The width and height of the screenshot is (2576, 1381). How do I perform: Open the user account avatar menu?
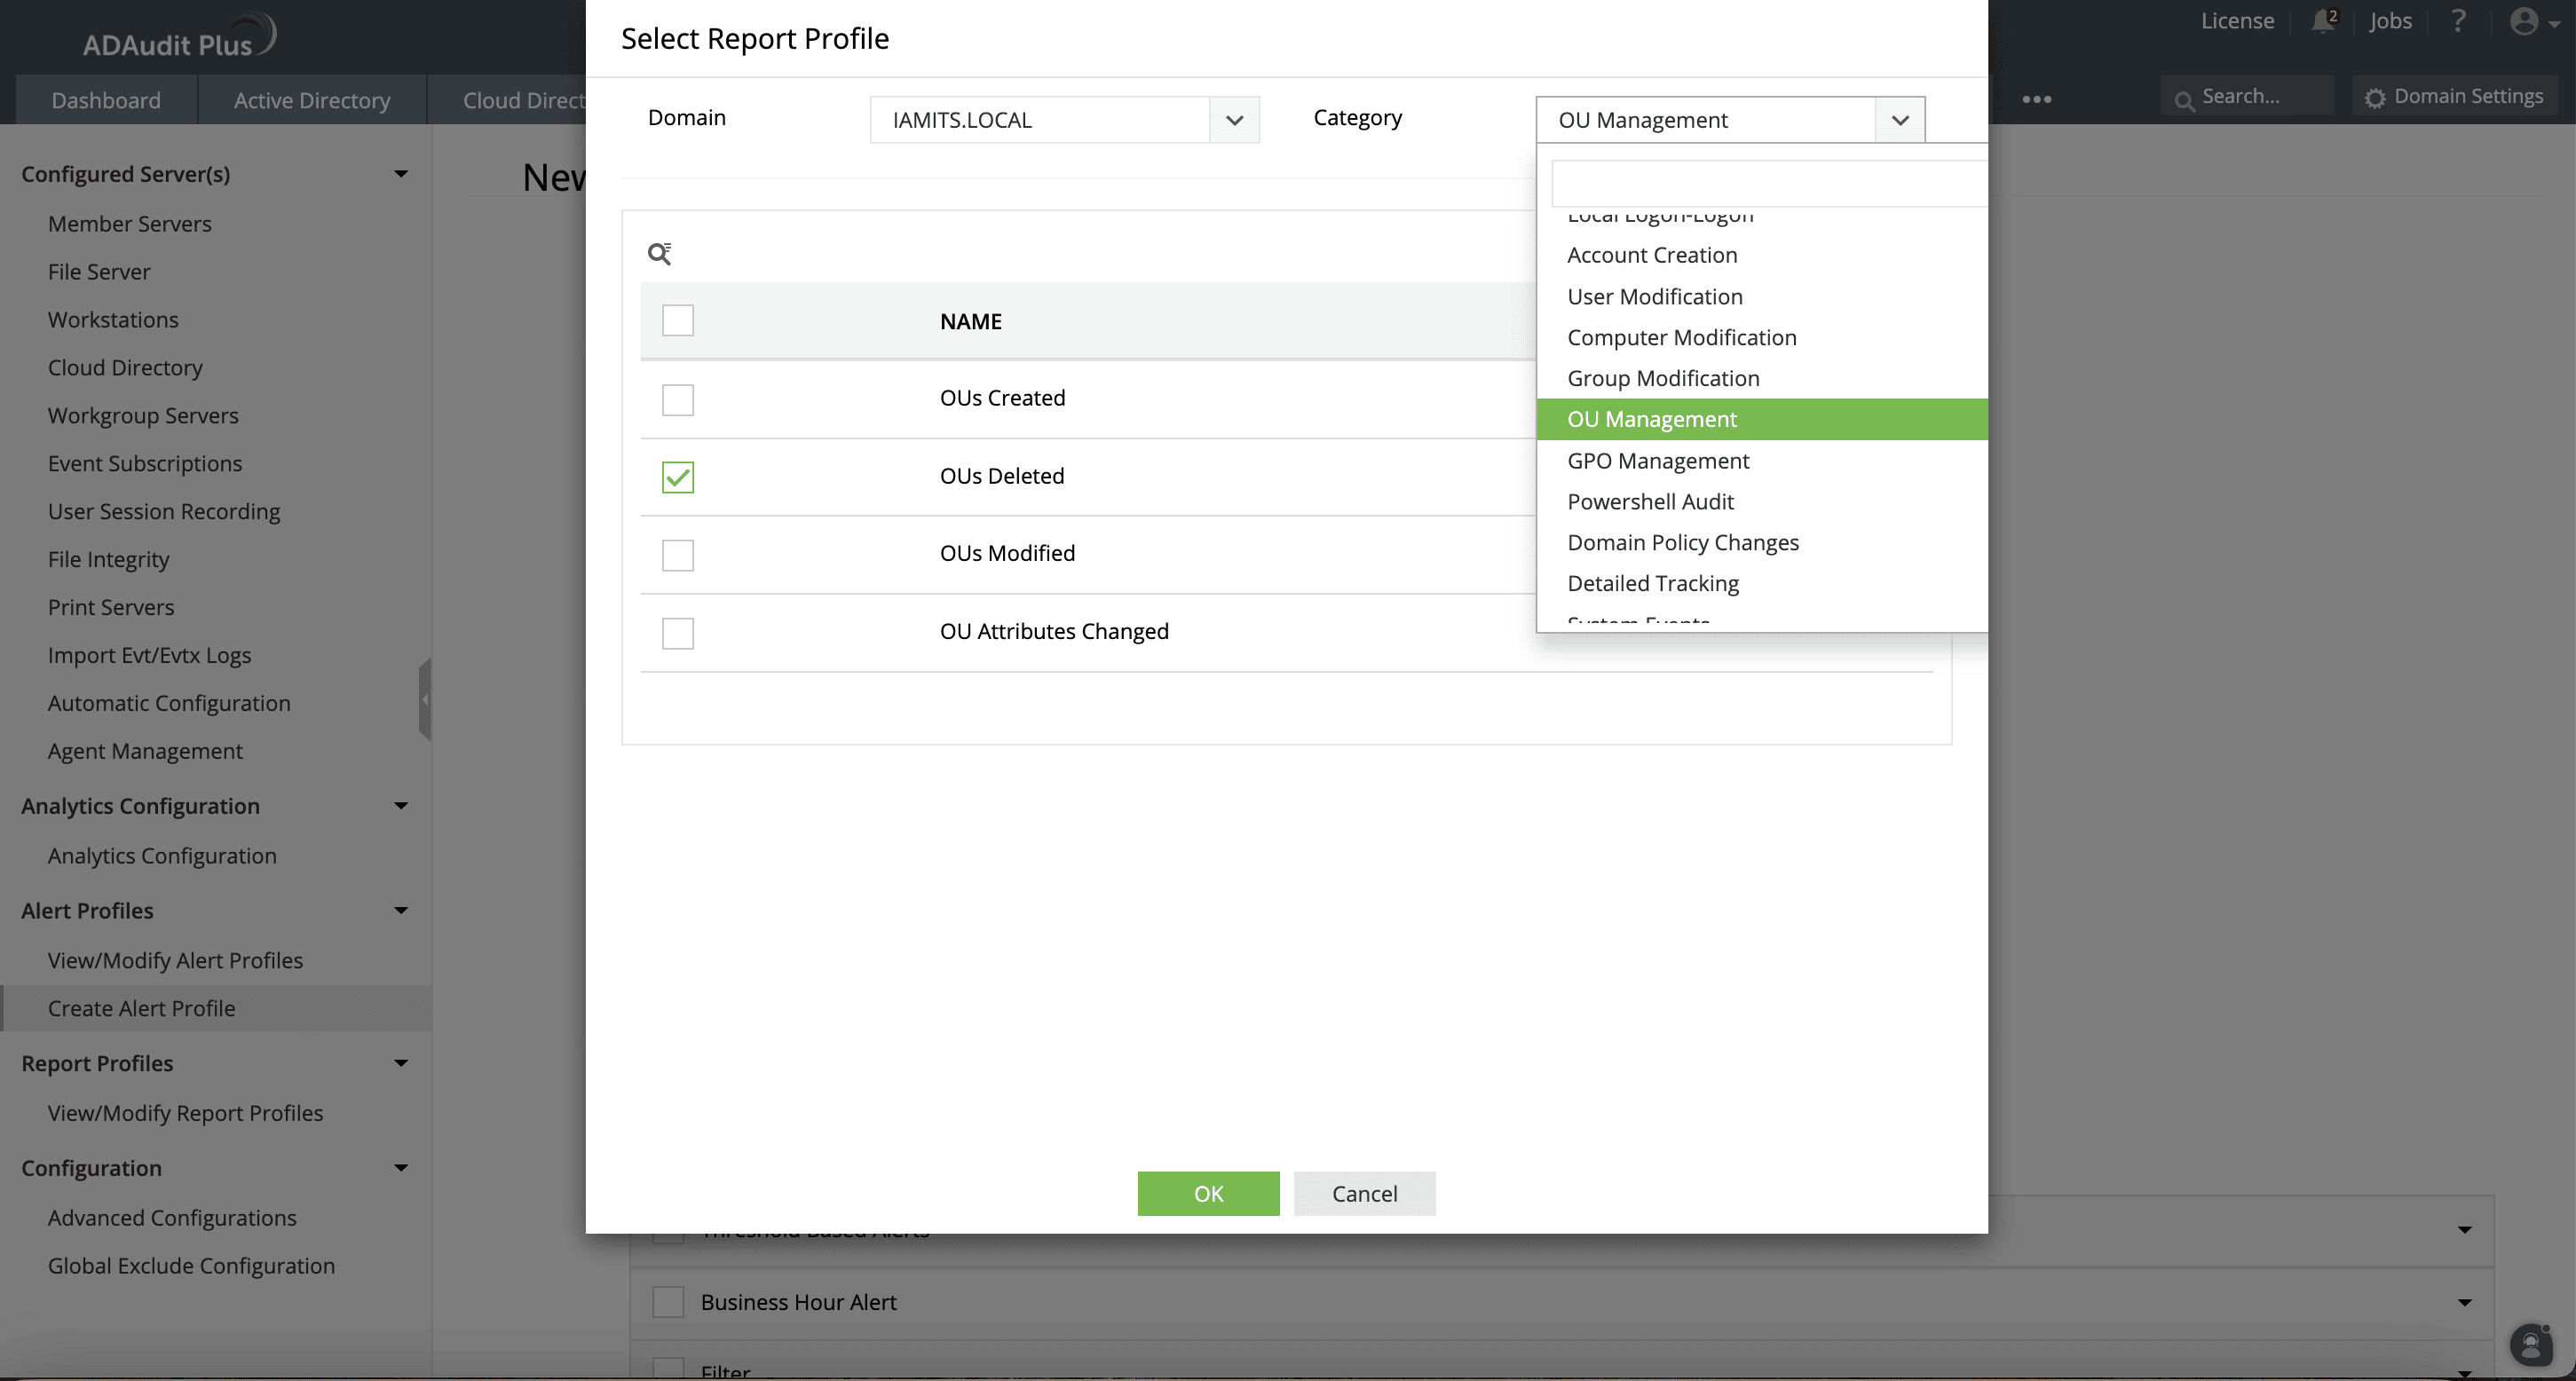[x=2525, y=22]
